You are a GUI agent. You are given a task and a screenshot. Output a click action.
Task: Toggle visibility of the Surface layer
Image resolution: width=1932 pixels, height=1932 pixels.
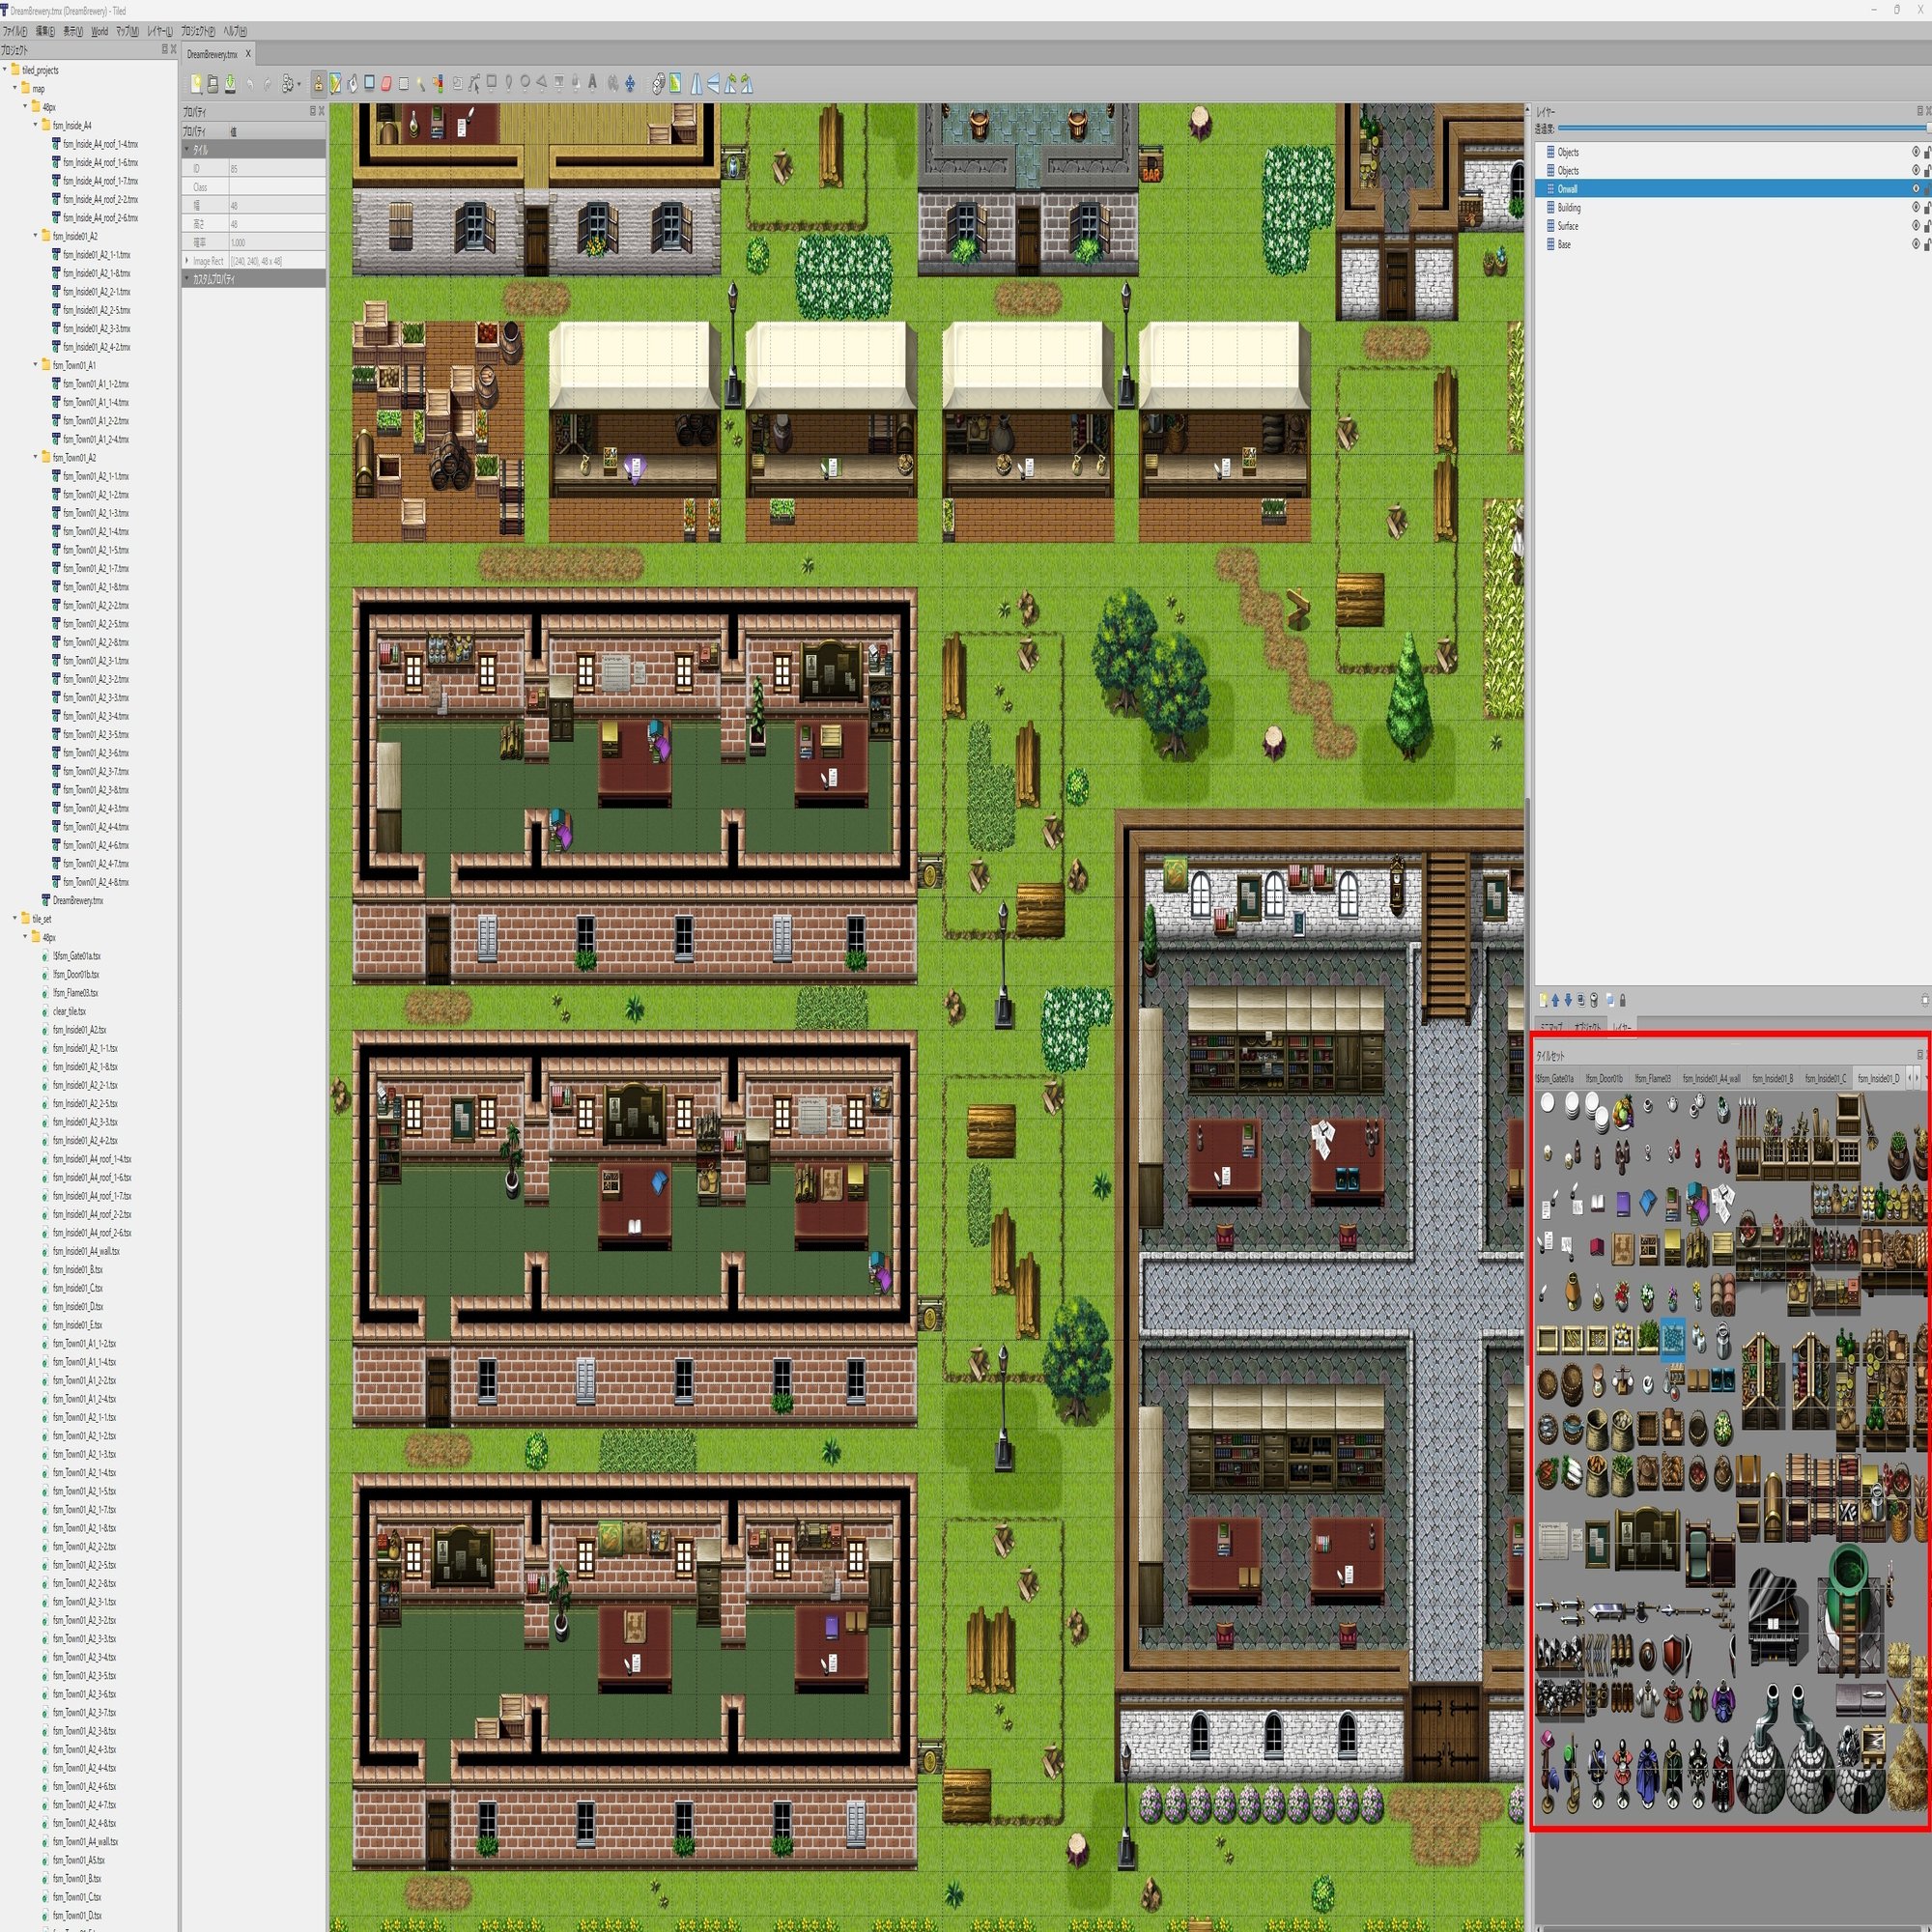(1916, 226)
